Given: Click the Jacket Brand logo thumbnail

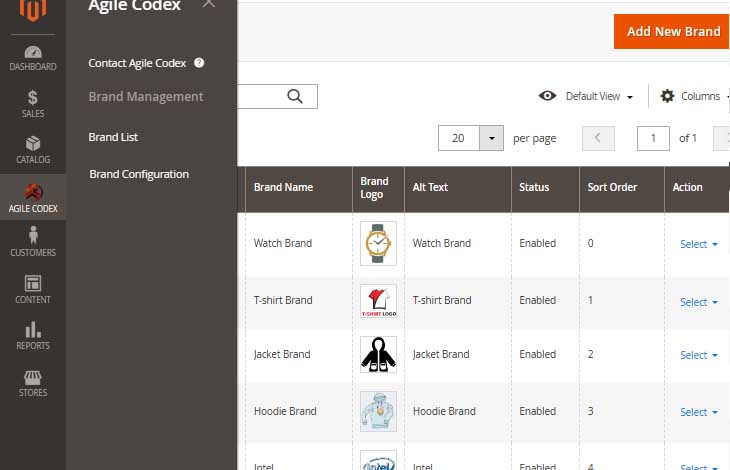Looking at the screenshot, I should (x=378, y=355).
